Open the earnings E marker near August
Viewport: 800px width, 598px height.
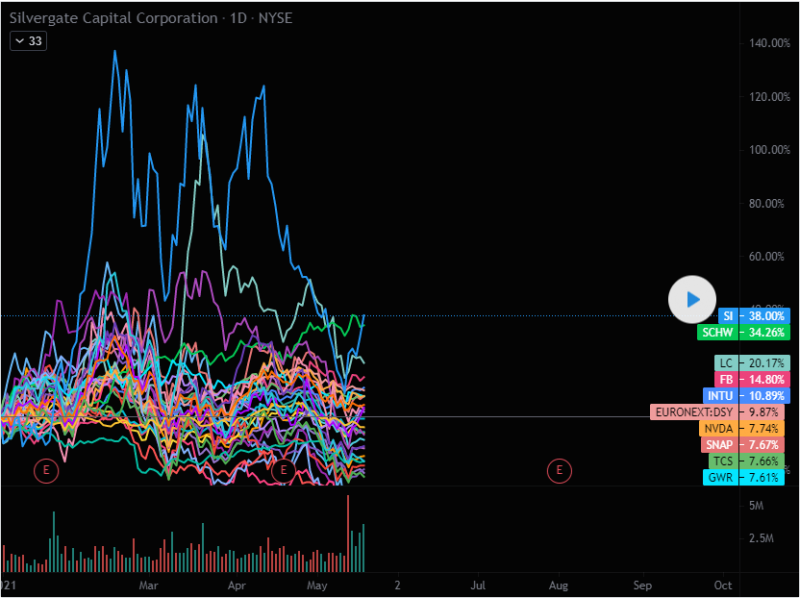[x=560, y=469]
